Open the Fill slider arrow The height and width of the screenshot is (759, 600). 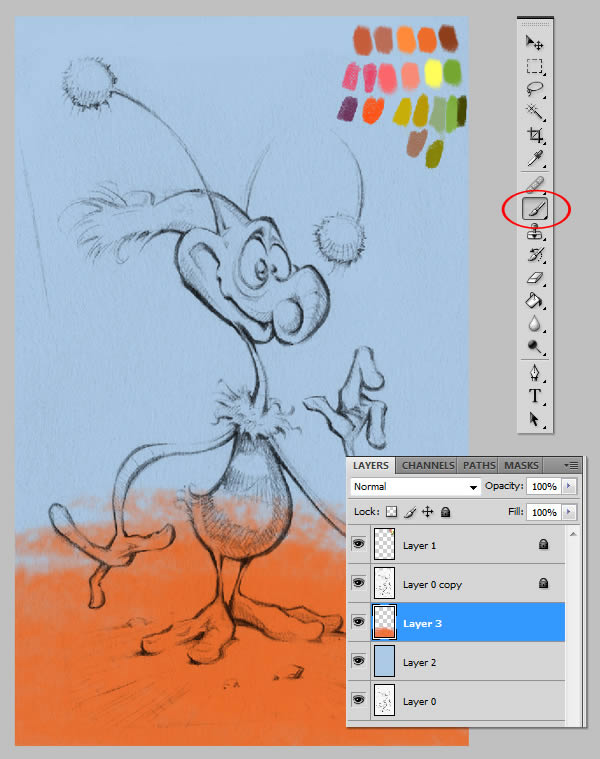(x=569, y=512)
